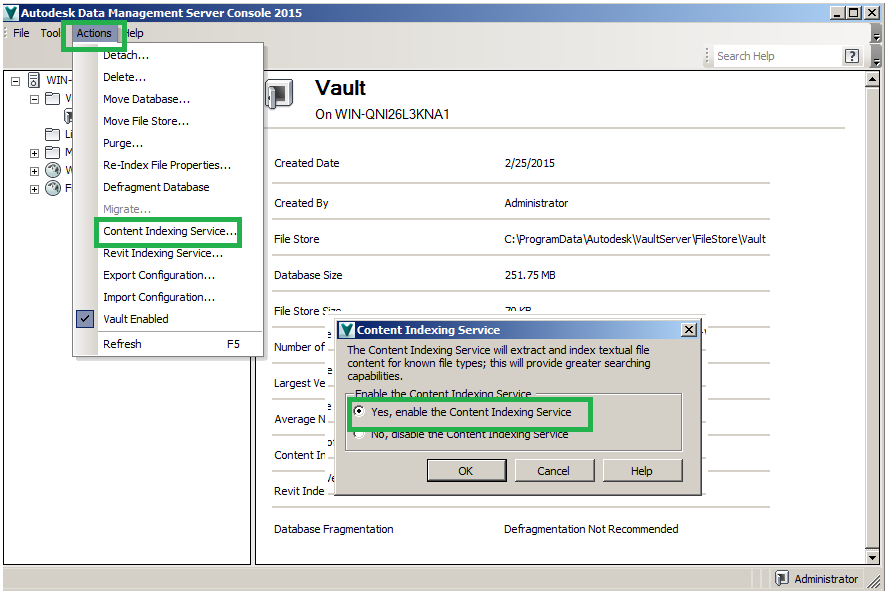The width and height of the screenshot is (887, 593).
Task: Click the Database Fragmentation label
Action: click(334, 529)
